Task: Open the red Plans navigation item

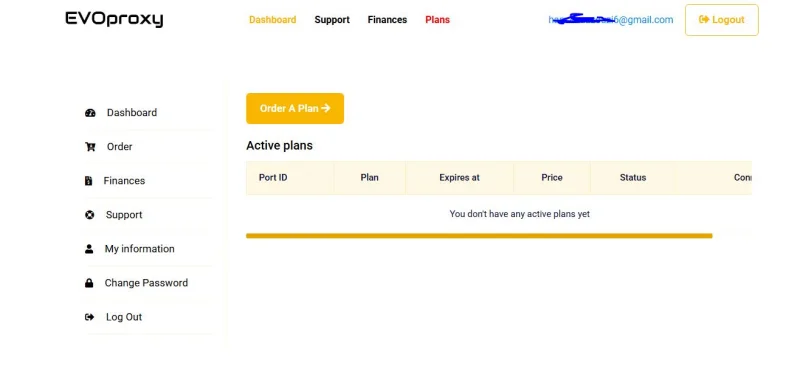Action: tap(437, 20)
